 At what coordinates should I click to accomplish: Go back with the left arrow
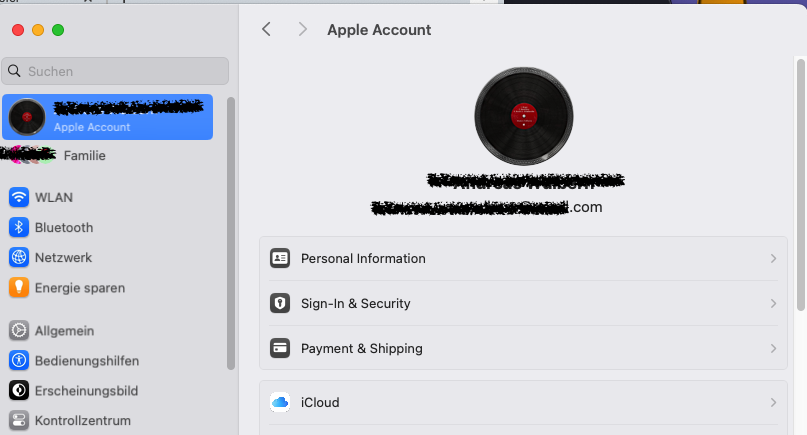click(x=266, y=29)
